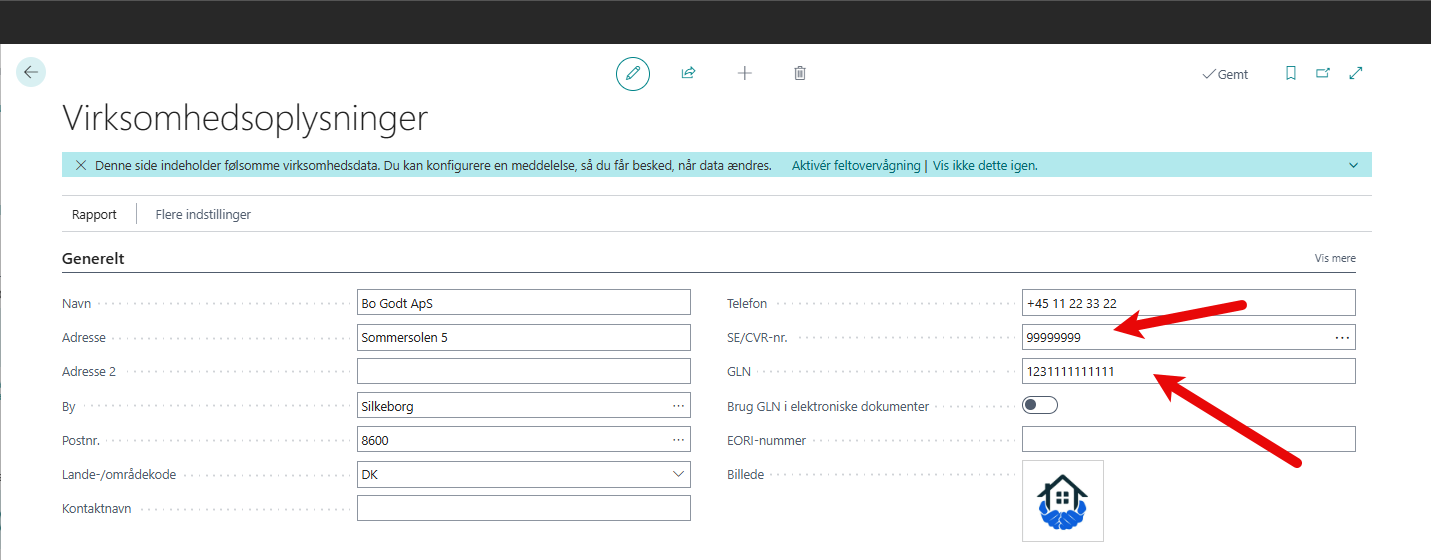
Task: Open Flere indstillinger menu
Action: coord(203,214)
